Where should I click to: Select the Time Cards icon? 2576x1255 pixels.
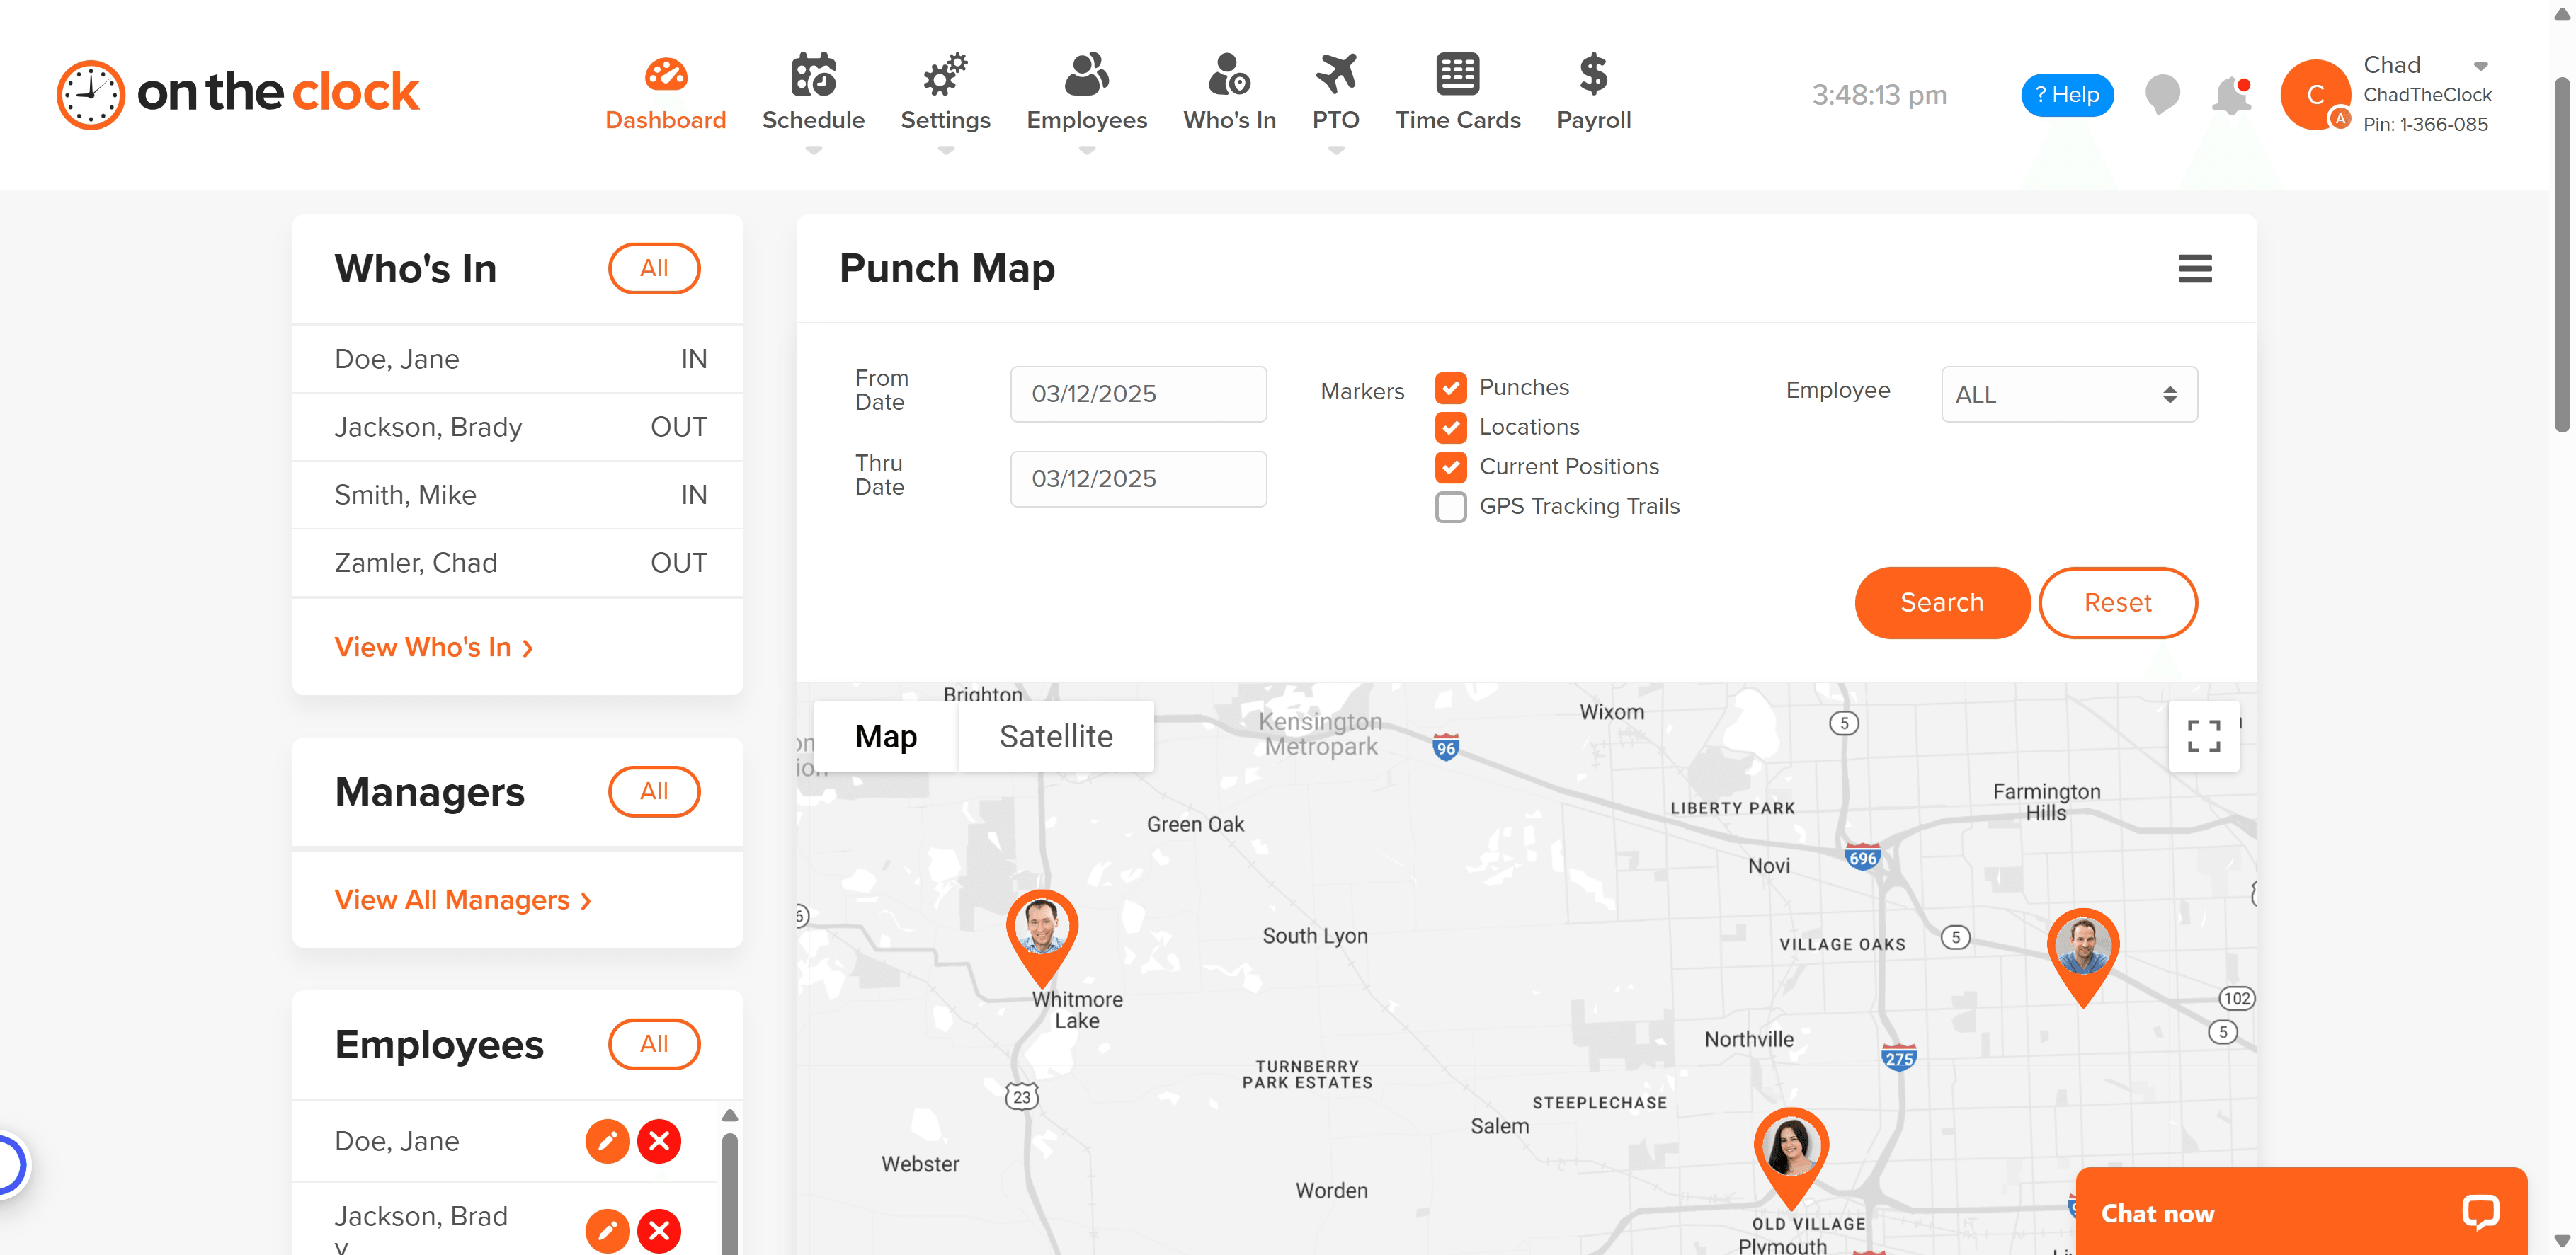(1458, 74)
